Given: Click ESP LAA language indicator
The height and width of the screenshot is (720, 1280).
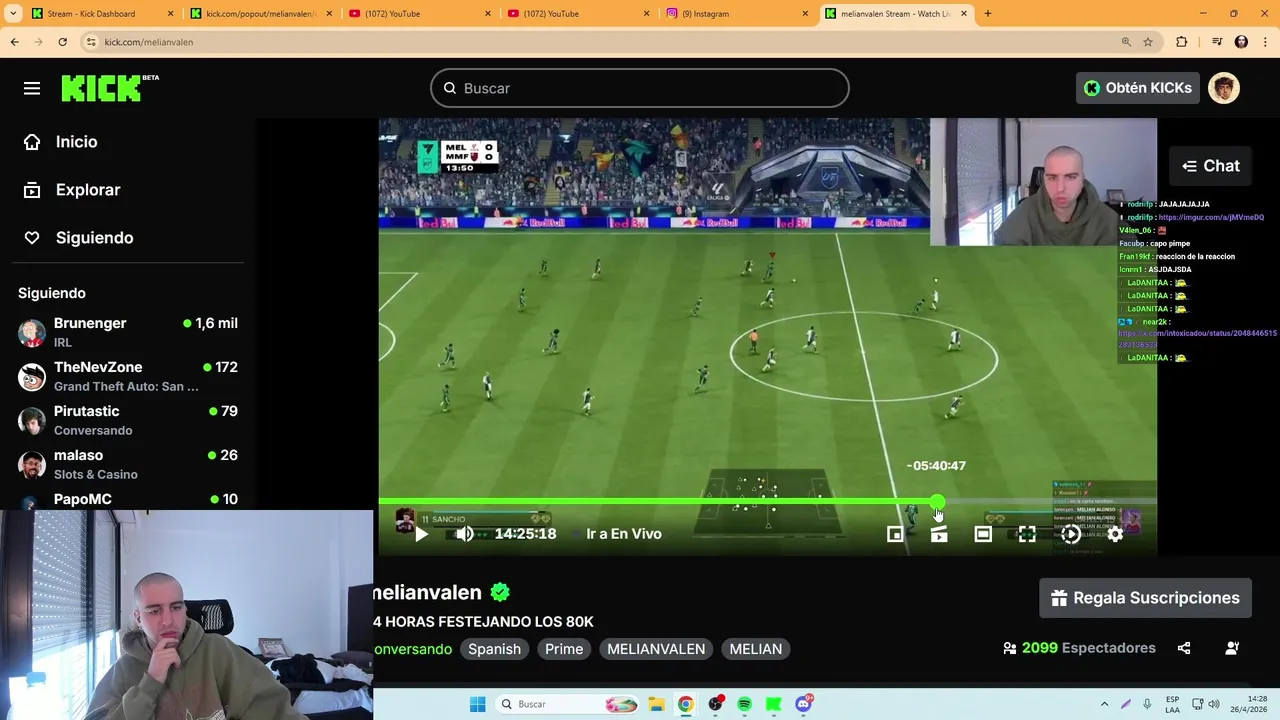Looking at the screenshot, I should point(1172,704).
